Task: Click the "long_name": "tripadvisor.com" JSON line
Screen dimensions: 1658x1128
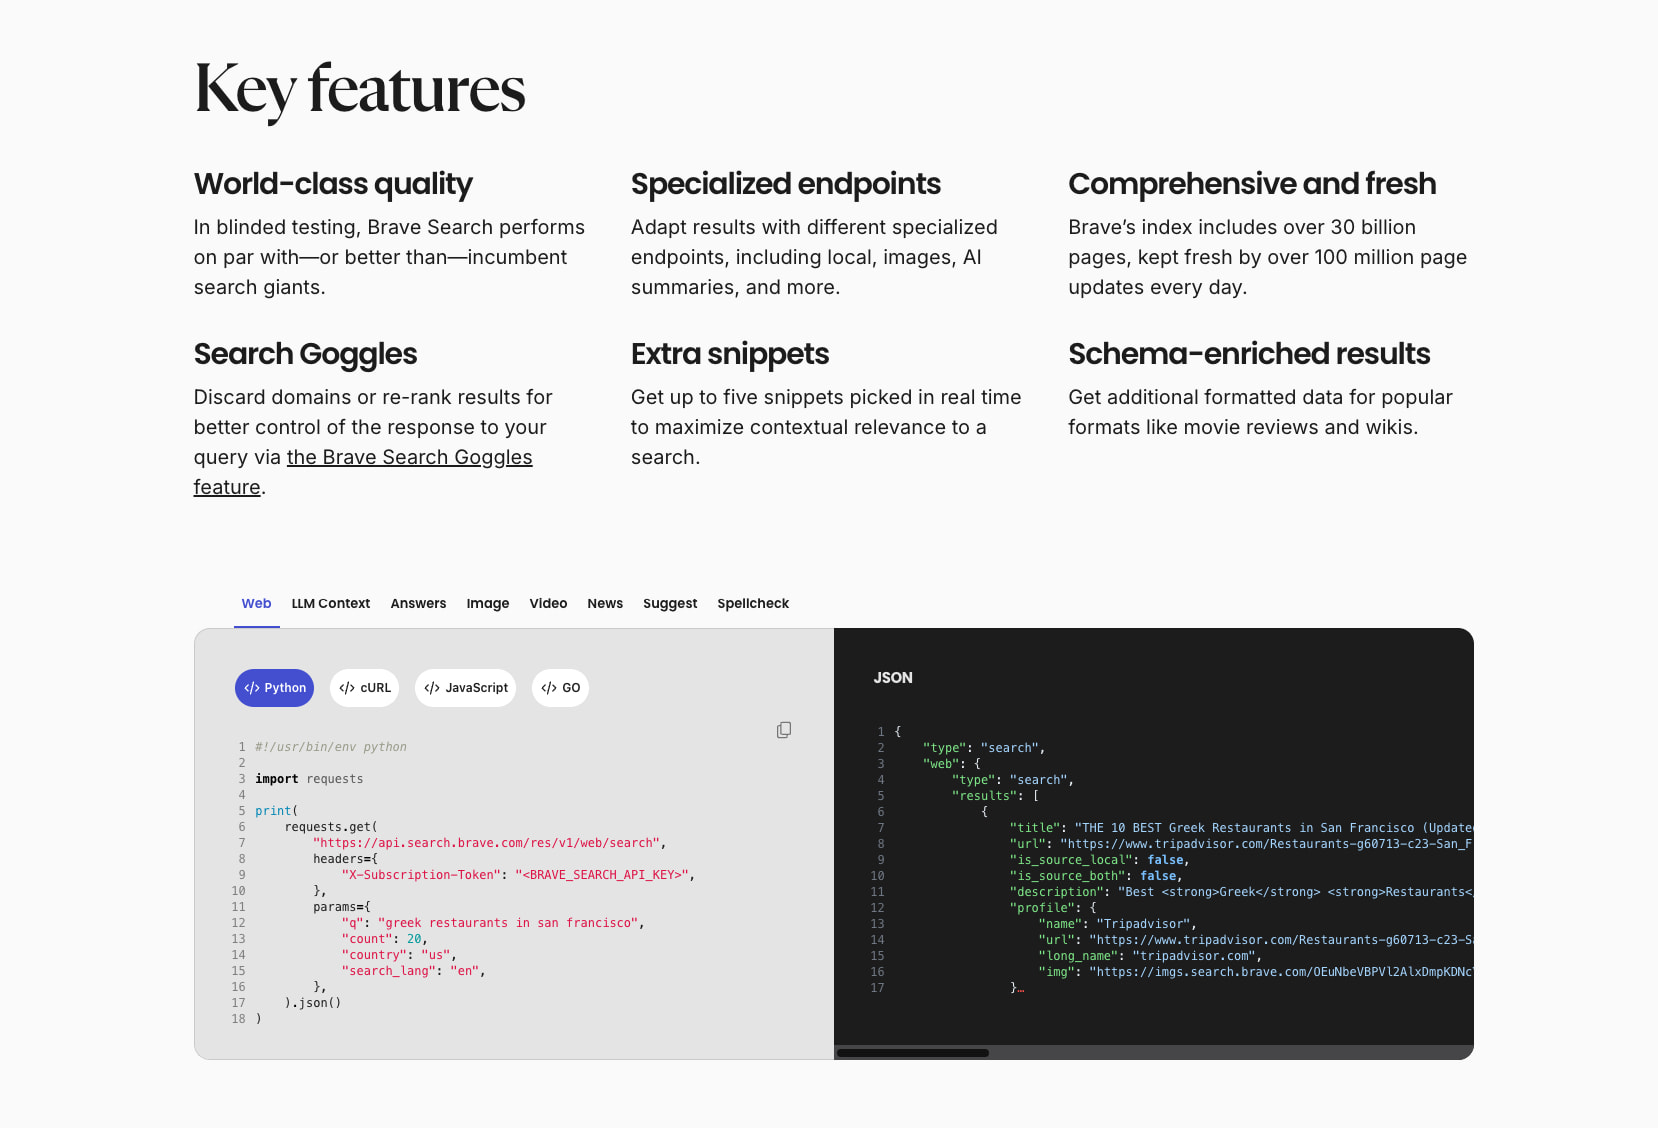Action: coord(1150,956)
